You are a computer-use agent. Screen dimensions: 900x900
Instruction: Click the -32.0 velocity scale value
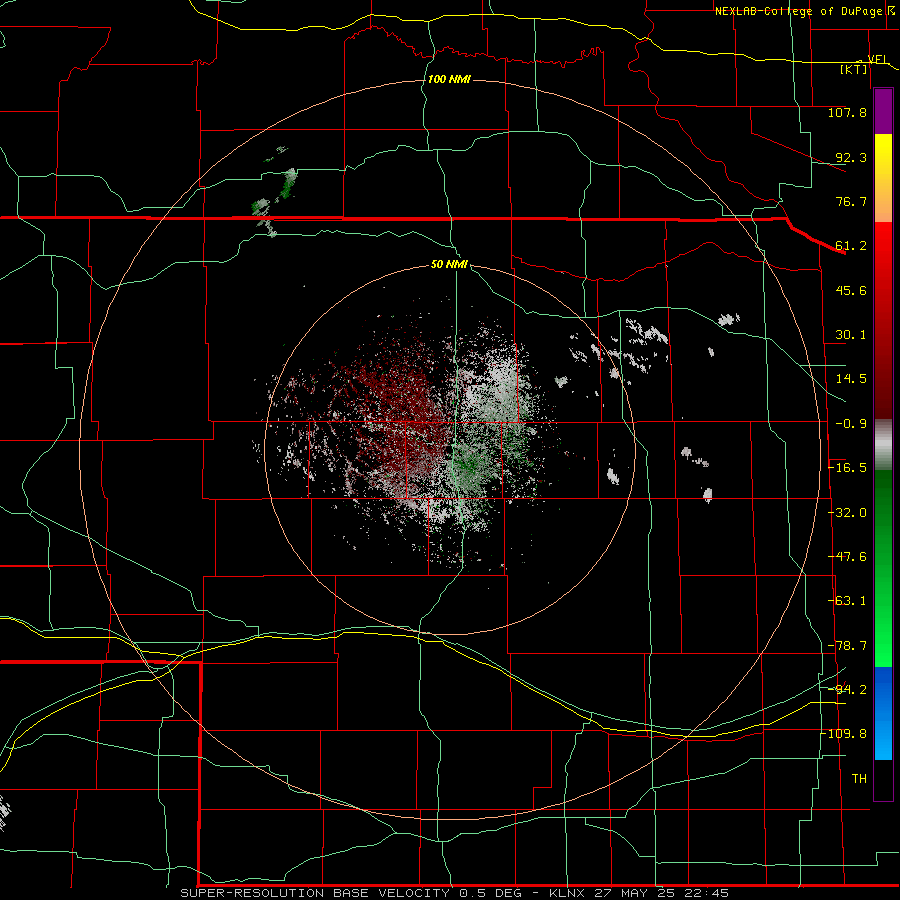pos(847,513)
